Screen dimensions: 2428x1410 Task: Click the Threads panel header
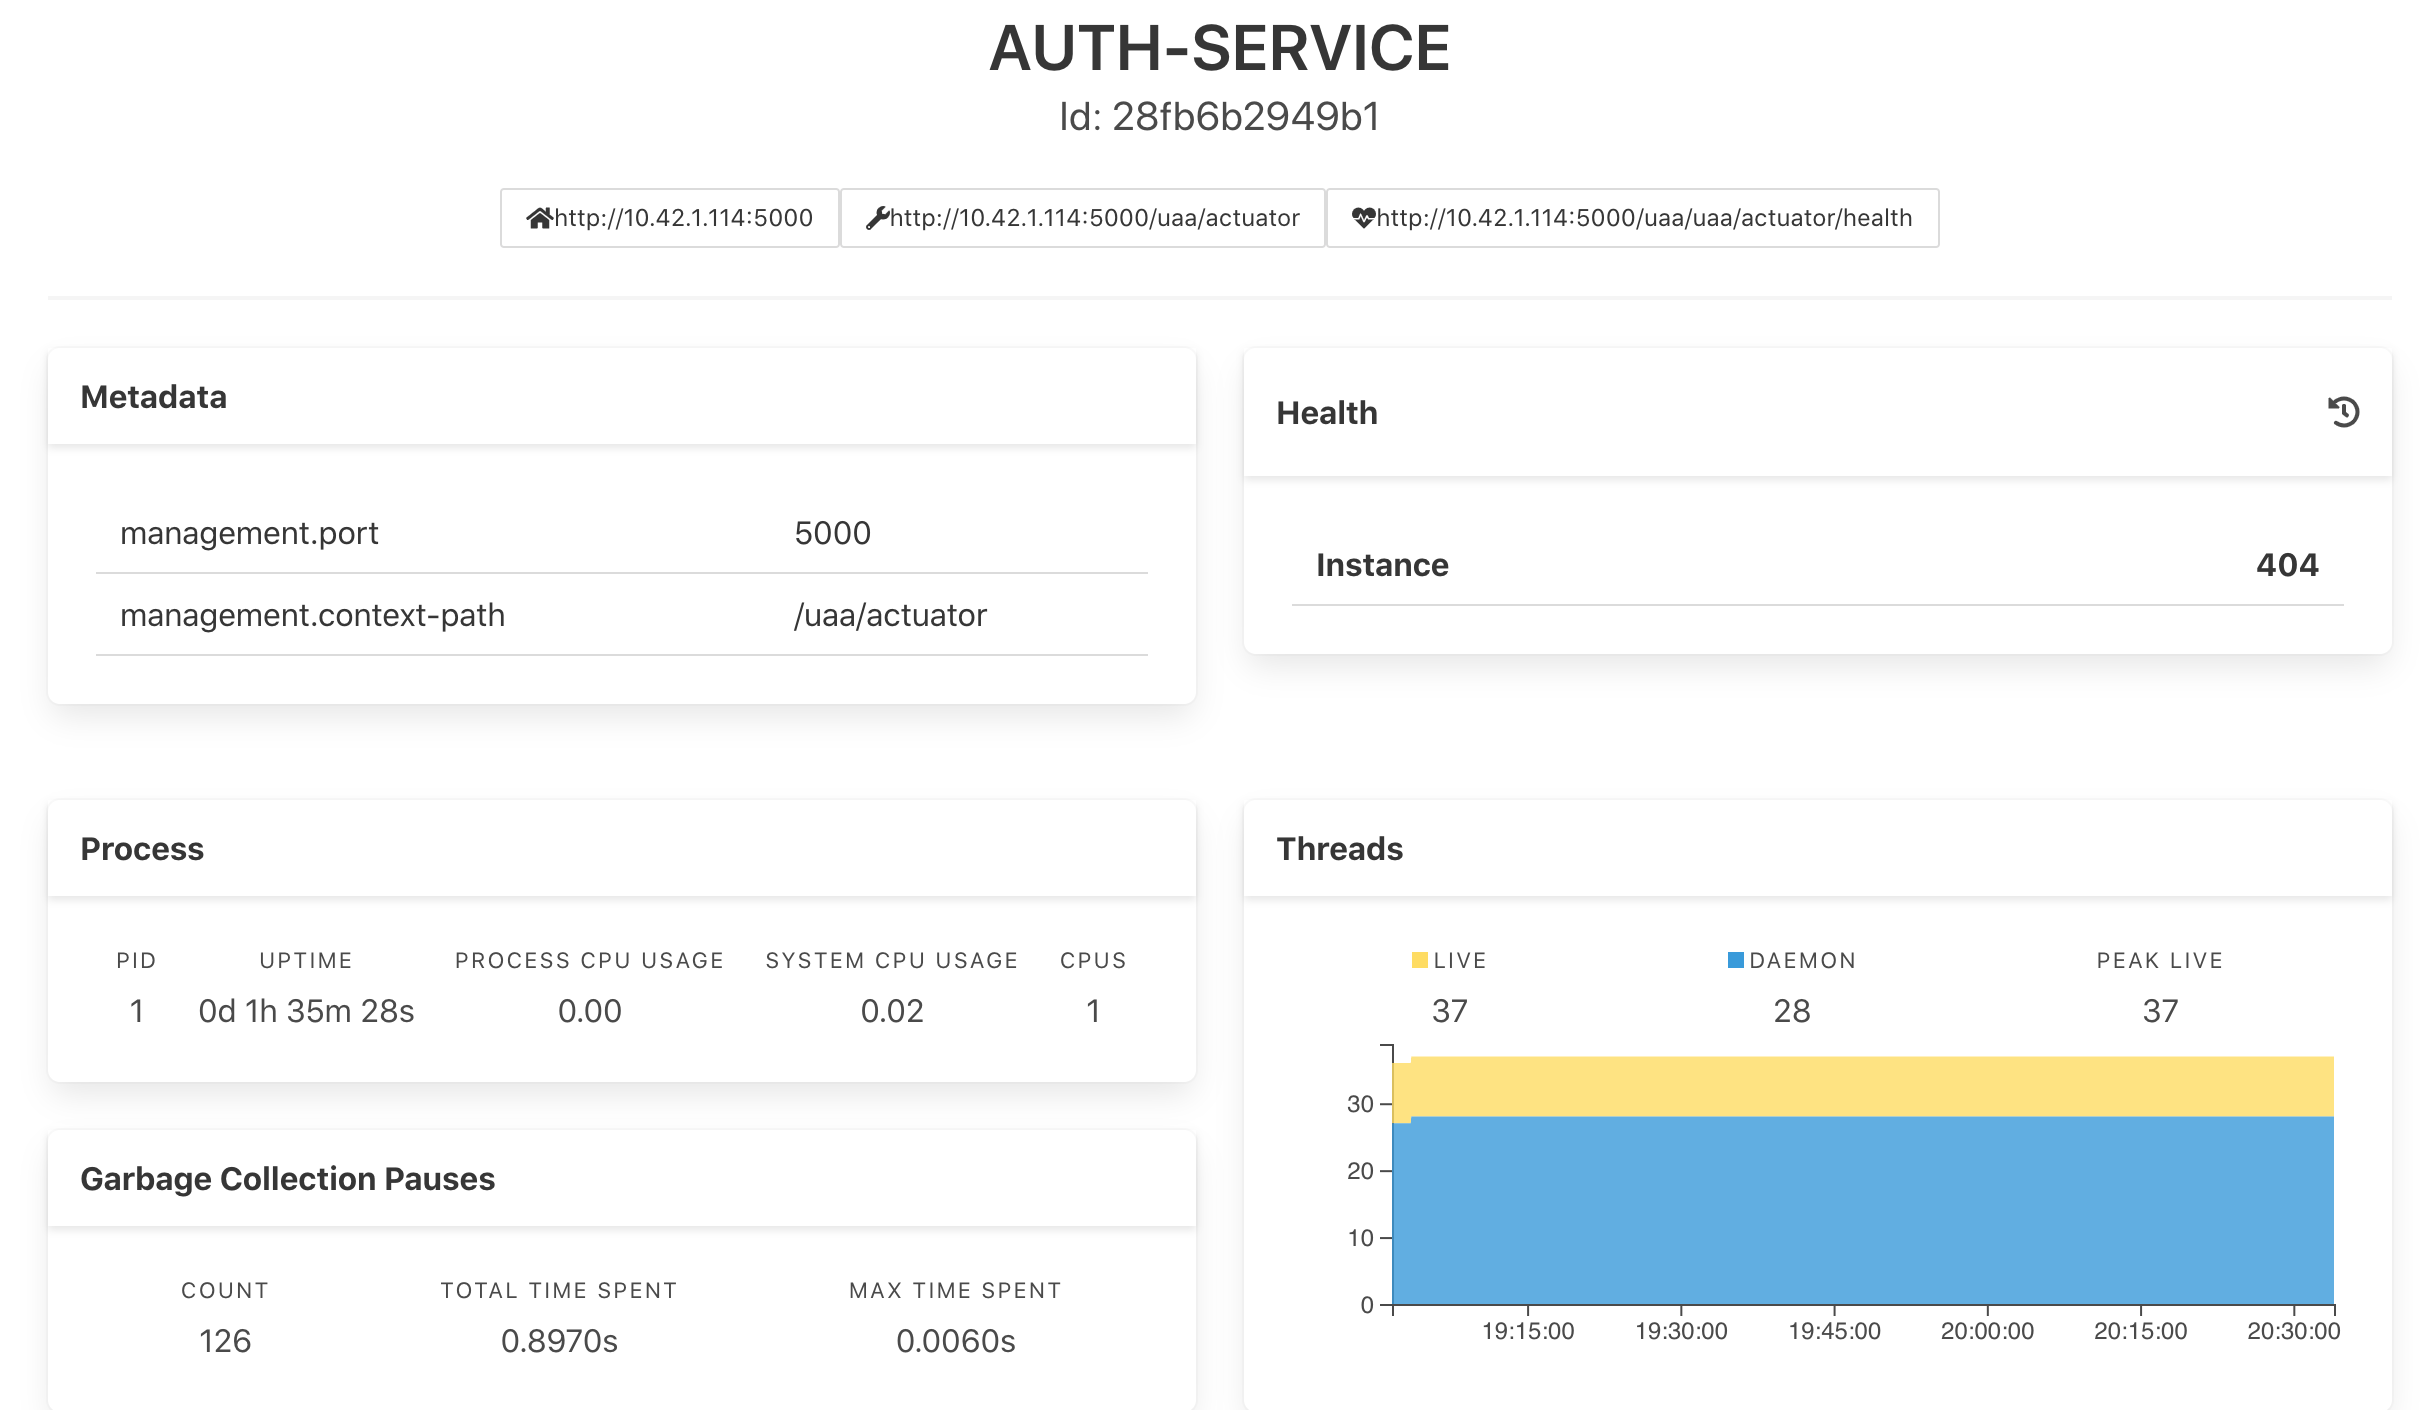point(1339,849)
